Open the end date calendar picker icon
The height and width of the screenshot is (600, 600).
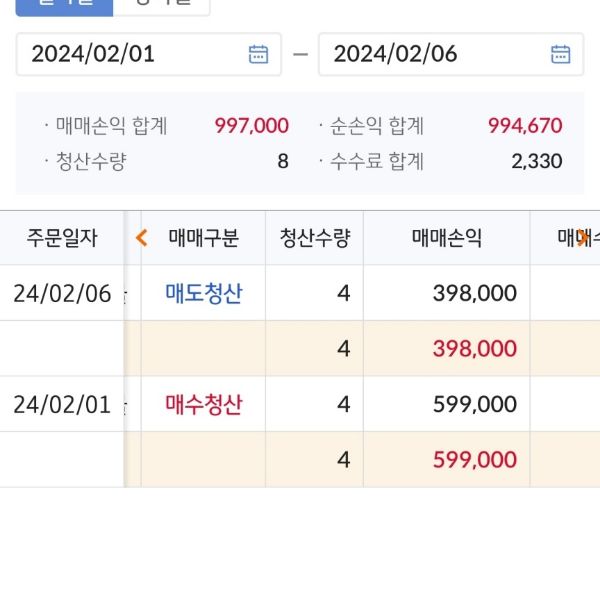tap(561, 54)
